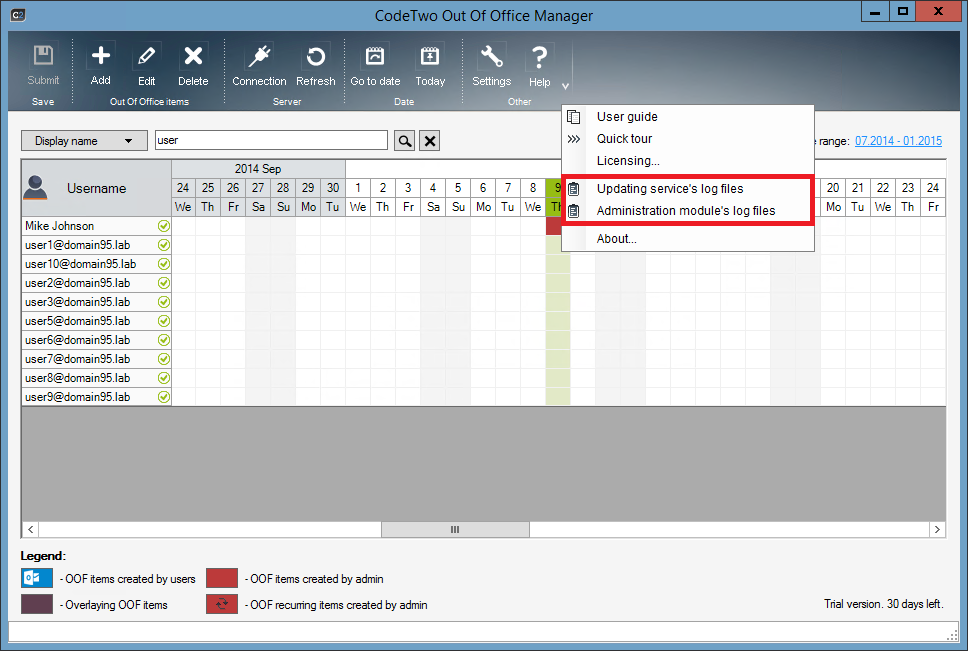Click the Username column header label

click(x=96, y=188)
